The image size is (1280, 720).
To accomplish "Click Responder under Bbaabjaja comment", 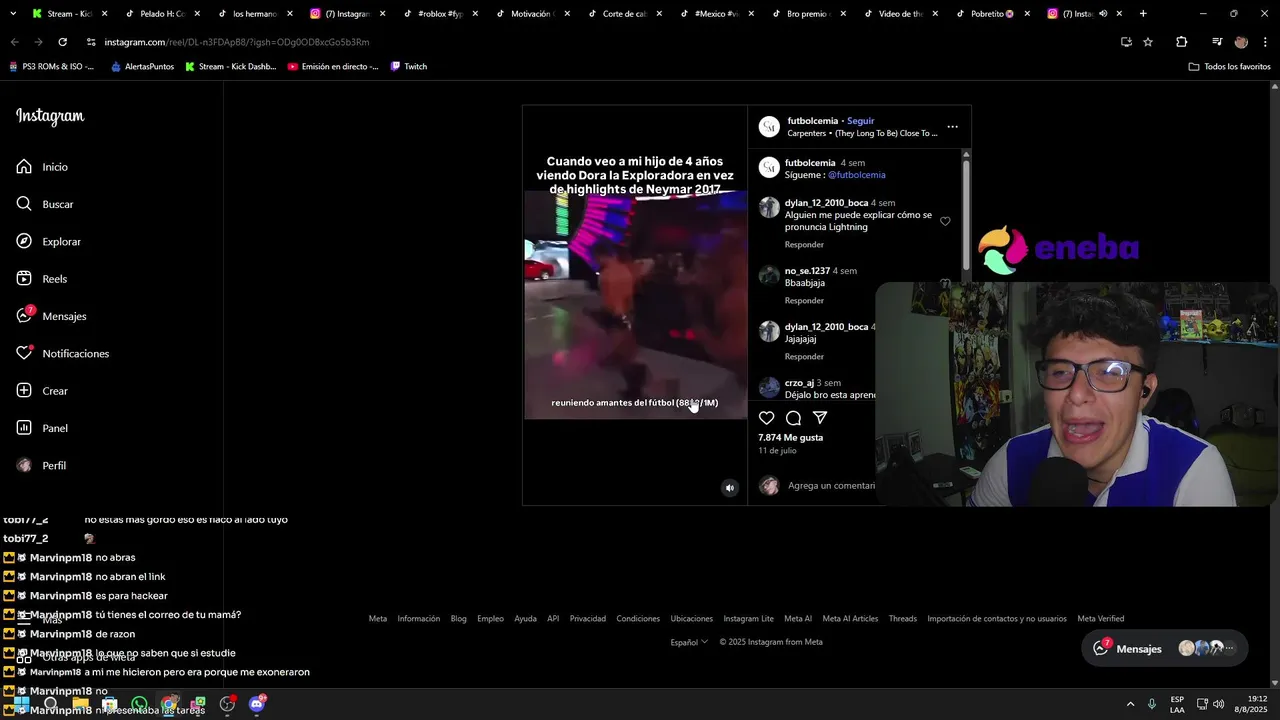I will click(x=804, y=301).
